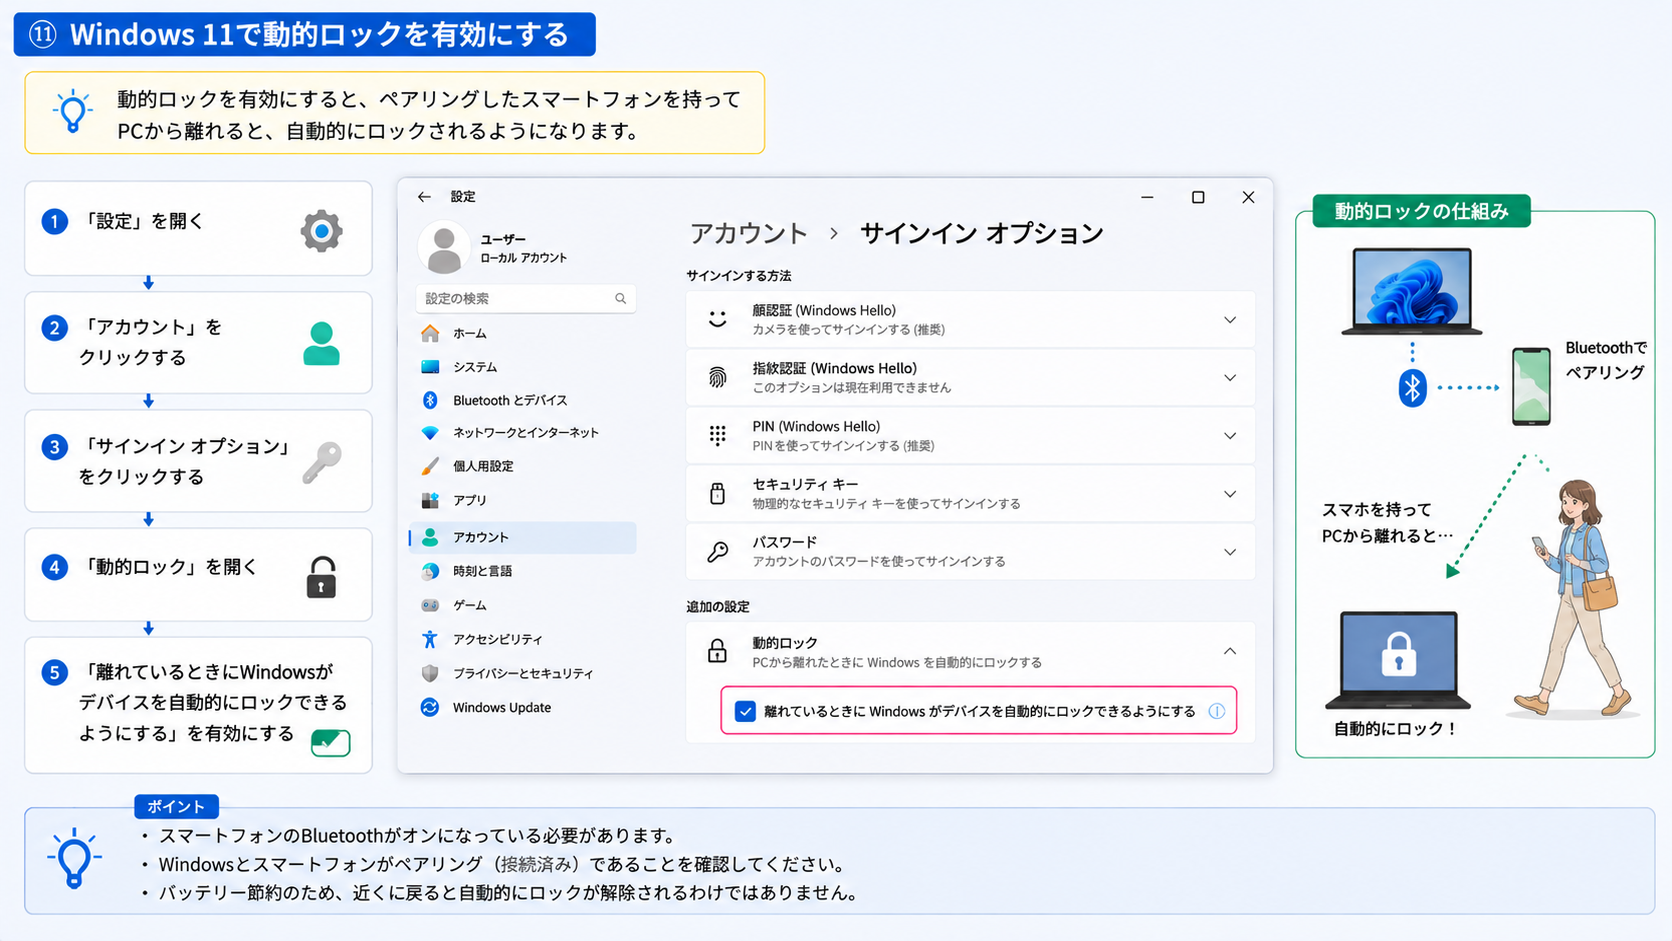
Task: Click the user avatar picture in Settings
Action: point(444,247)
